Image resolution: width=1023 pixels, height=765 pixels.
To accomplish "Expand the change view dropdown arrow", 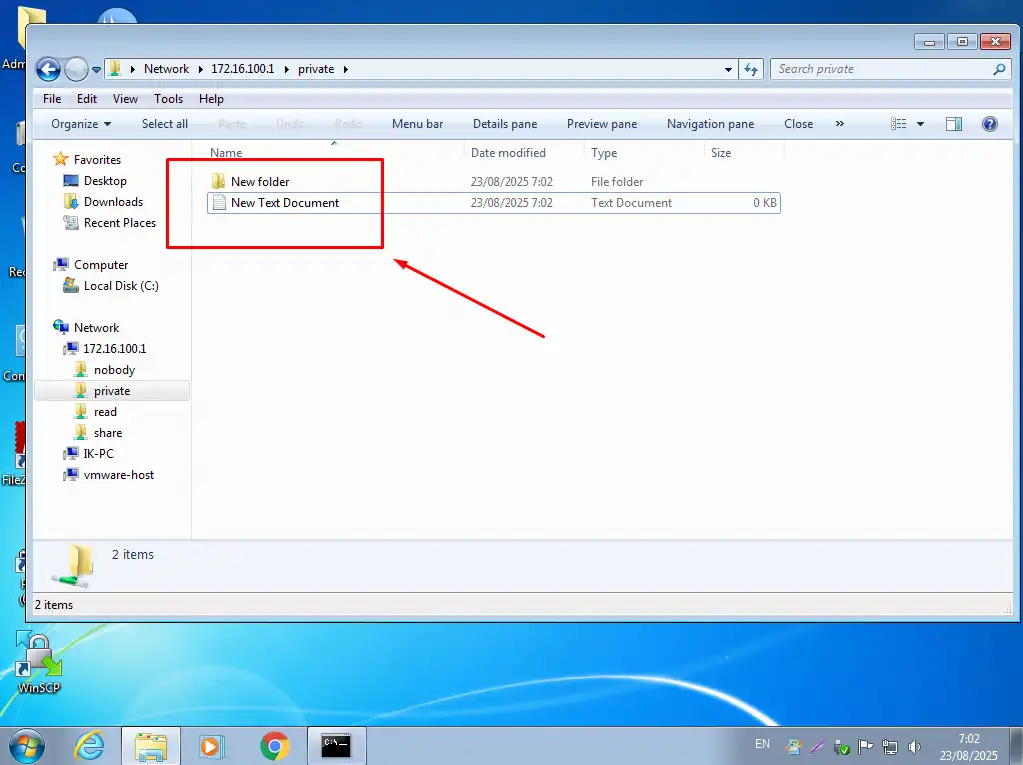I will tap(920, 124).
